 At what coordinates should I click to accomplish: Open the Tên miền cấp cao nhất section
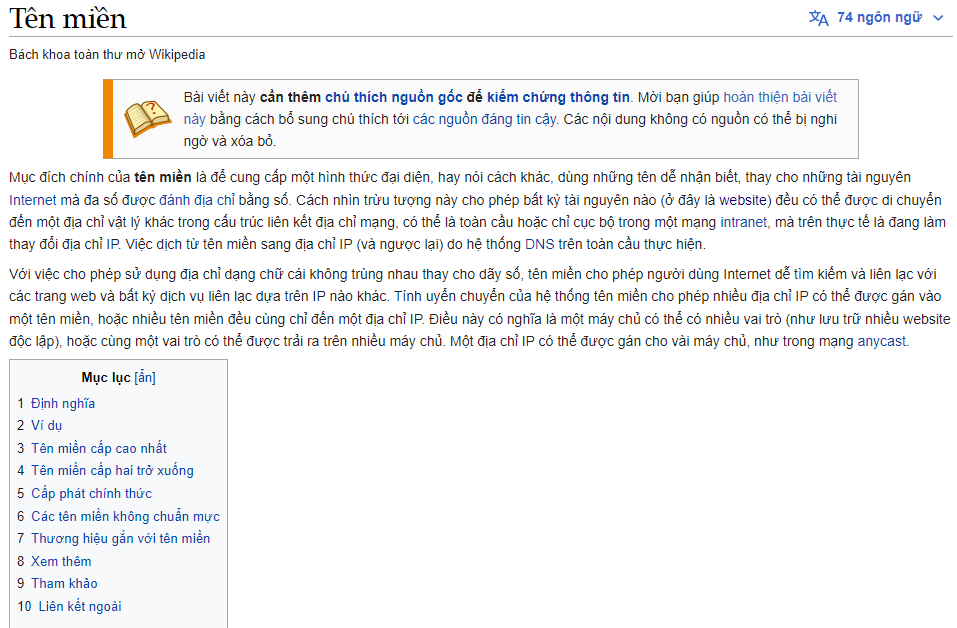pyautogui.click(x=99, y=448)
